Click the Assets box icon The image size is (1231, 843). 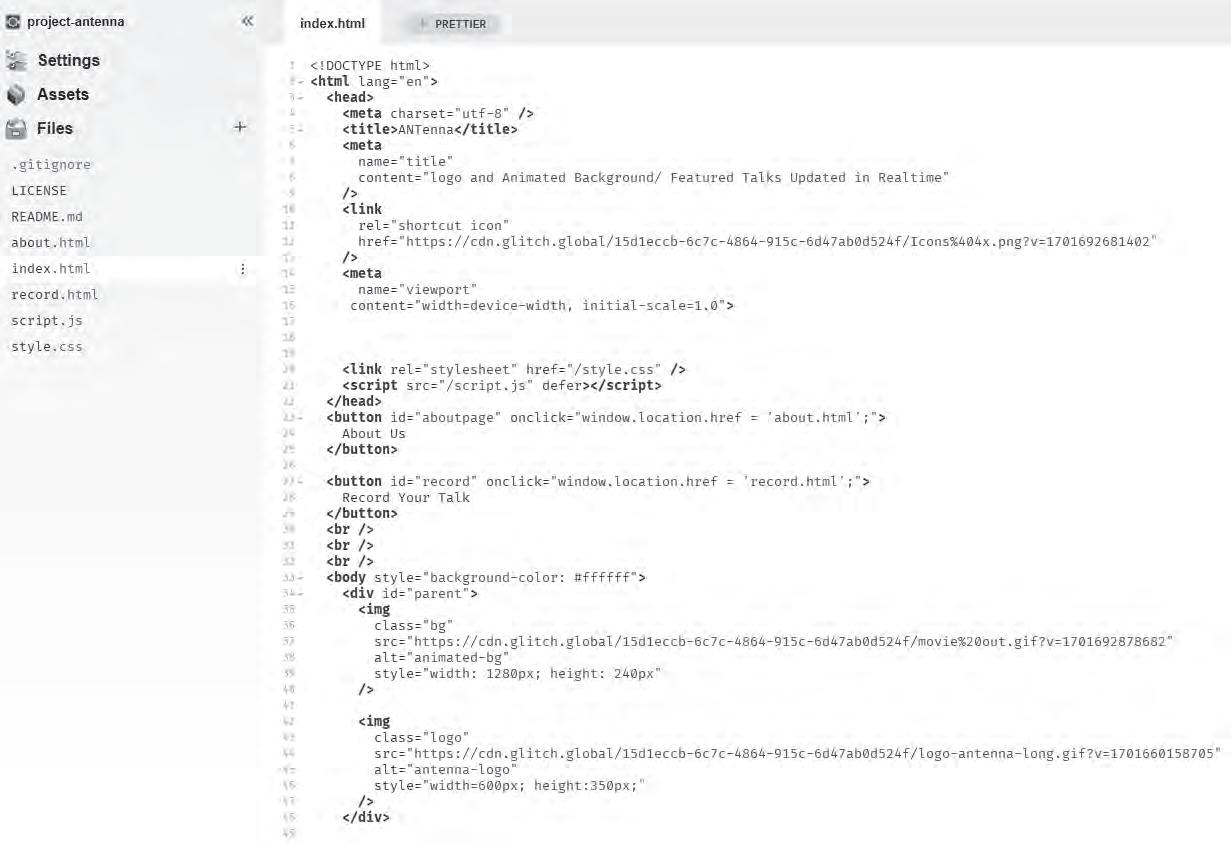click(x=15, y=94)
